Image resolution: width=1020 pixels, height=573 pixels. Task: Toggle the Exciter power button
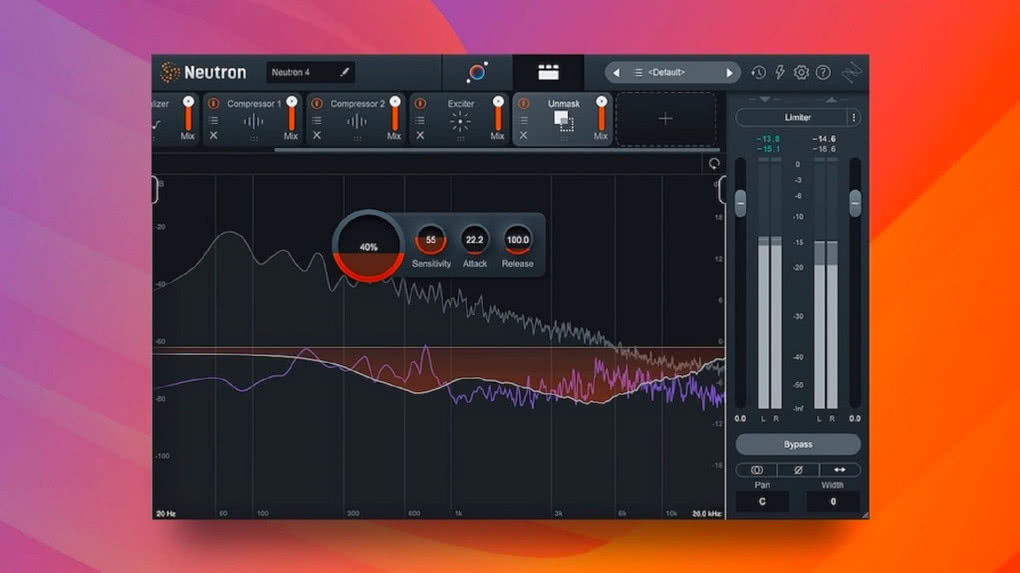click(420, 104)
